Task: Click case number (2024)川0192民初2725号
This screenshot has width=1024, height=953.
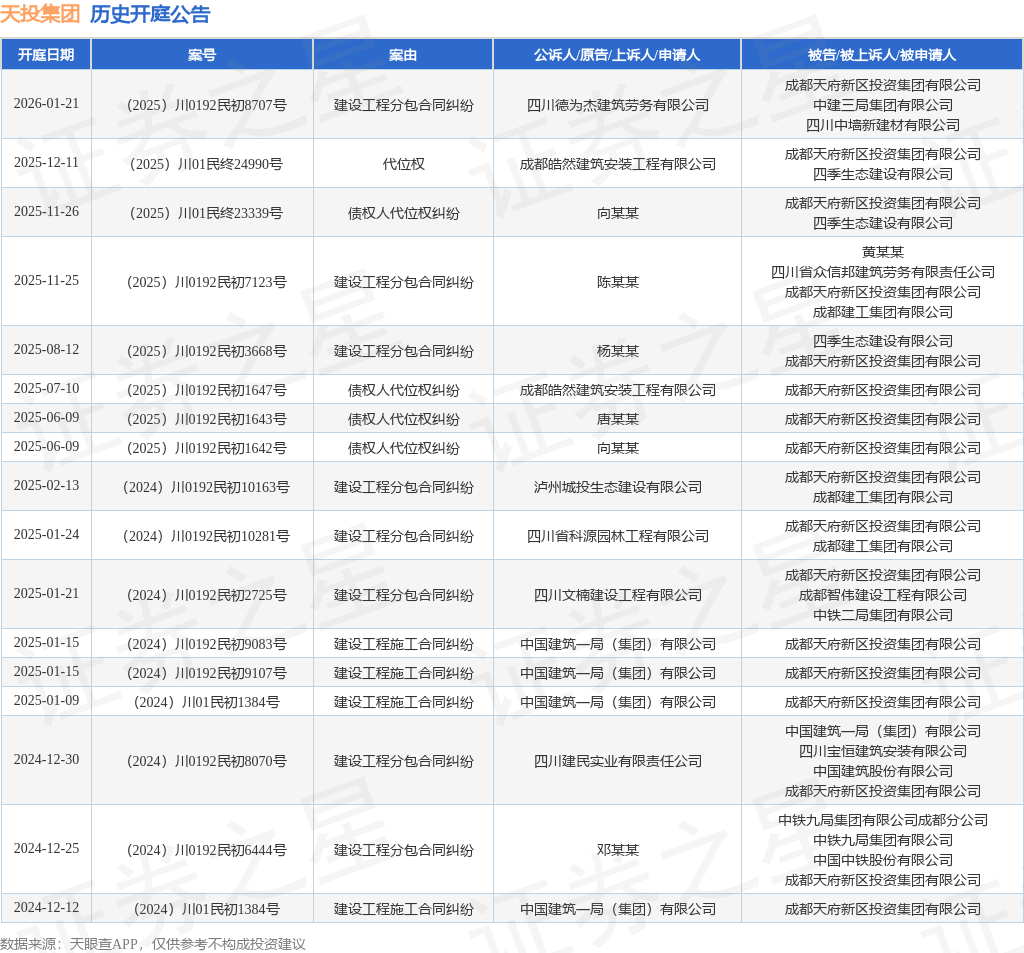Action: 206,595
